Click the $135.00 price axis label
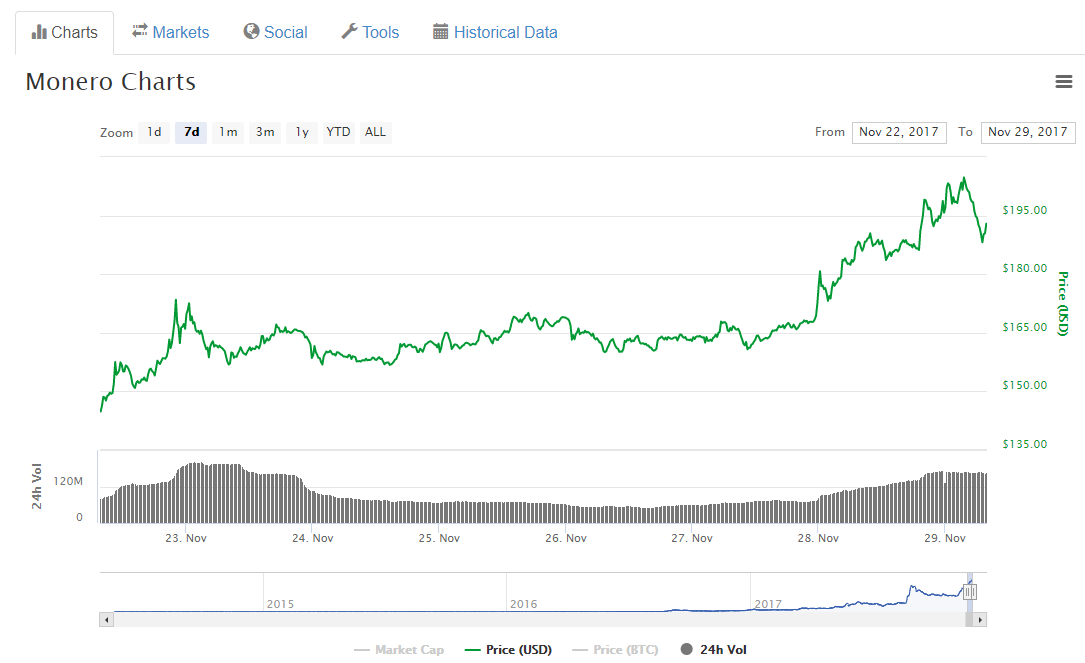The width and height of the screenshot is (1085, 663). point(1025,444)
